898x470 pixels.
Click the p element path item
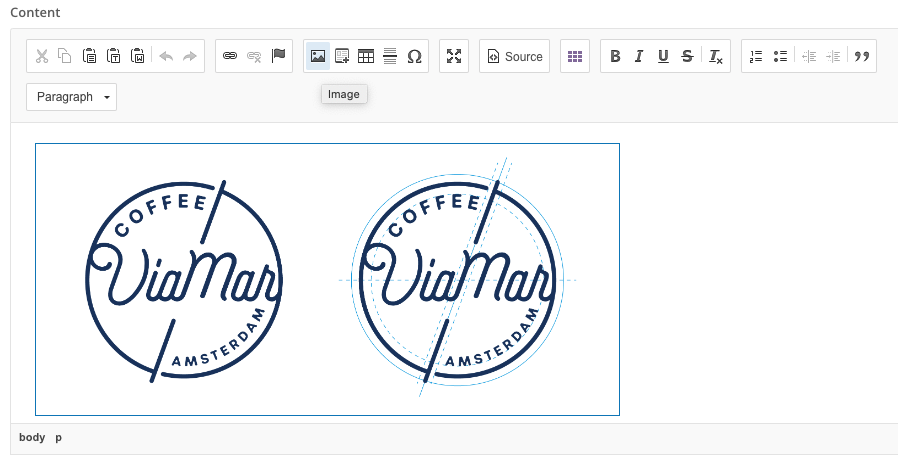58,437
